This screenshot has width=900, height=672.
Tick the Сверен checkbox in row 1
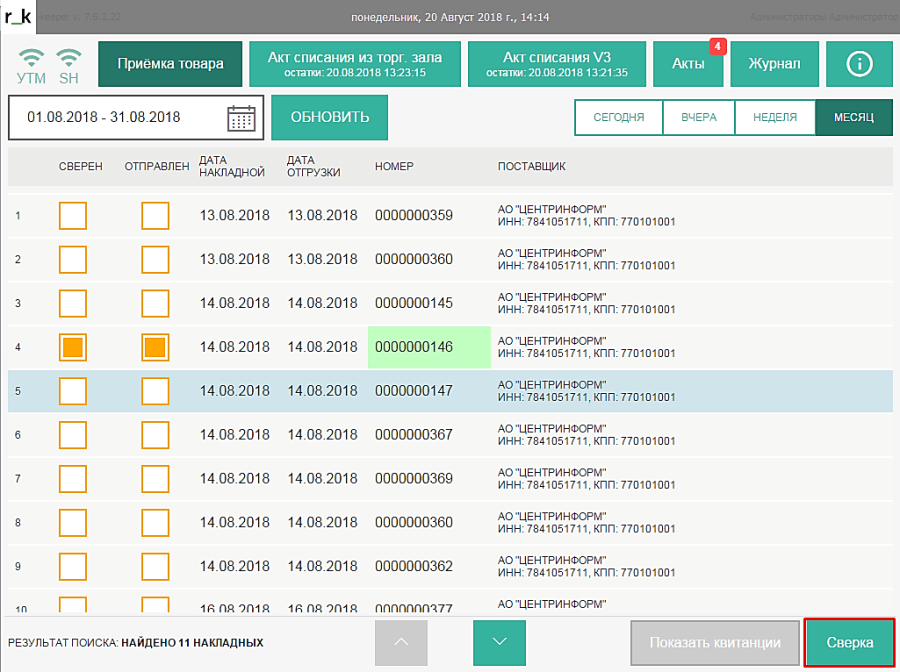tap(73, 216)
